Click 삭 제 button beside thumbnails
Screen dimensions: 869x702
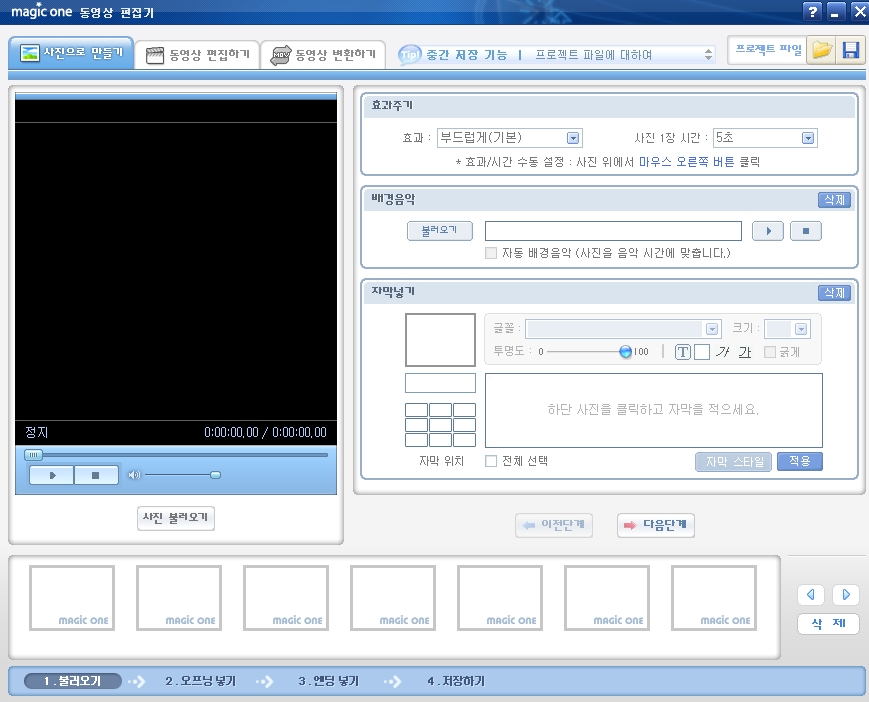pyautogui.click(x=828, y=623)
